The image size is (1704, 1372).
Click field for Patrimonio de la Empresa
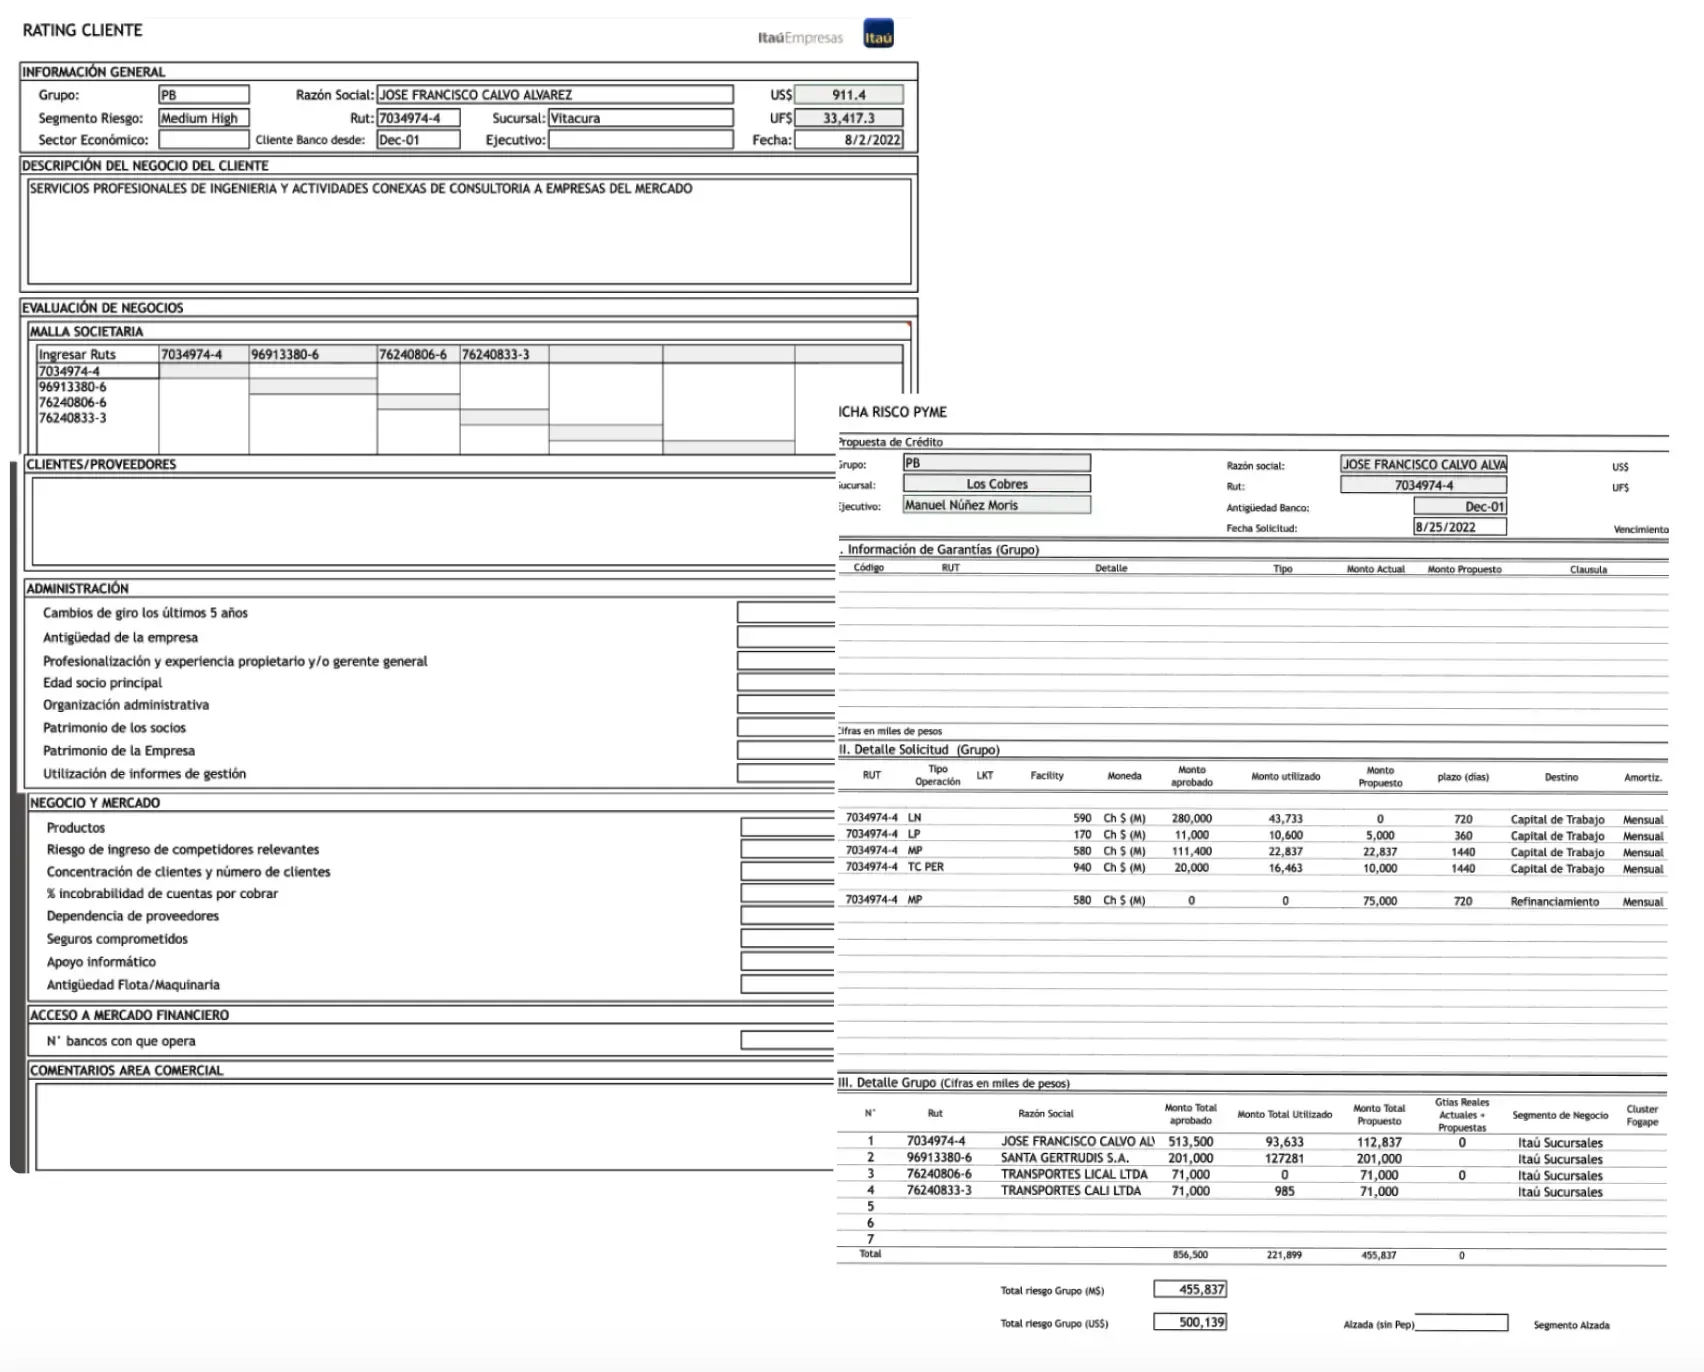click(x=786, y=751)
